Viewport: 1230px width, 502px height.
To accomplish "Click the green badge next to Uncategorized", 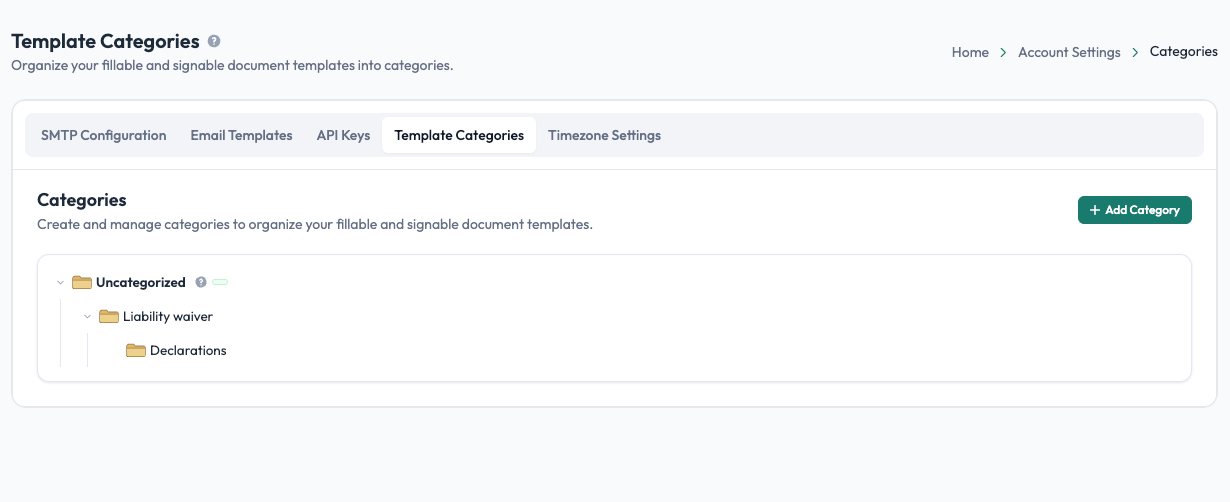I will pyautogui.click(x=220, y=283).
